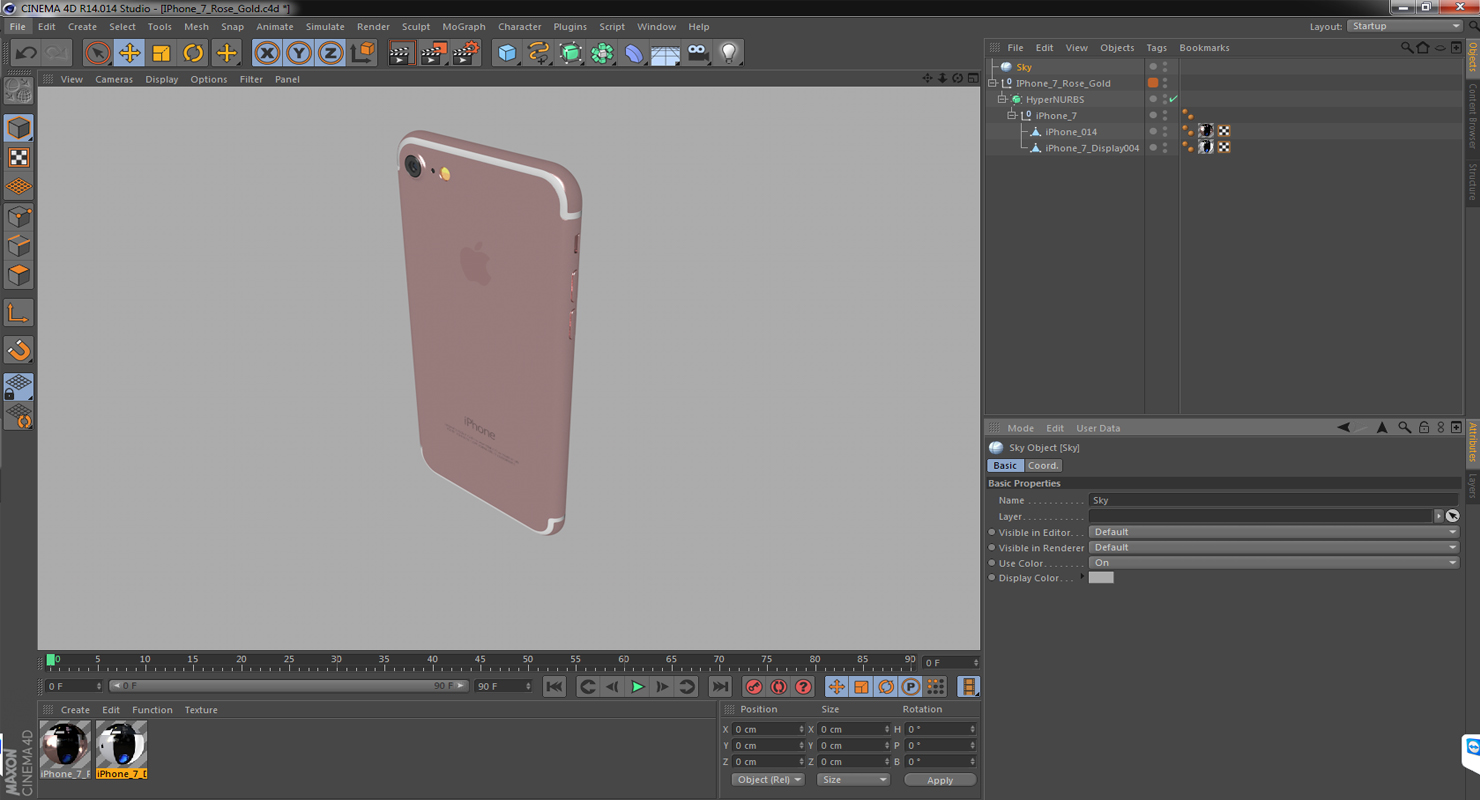Add a Cube primitive object
1480x800 pixels.
pyautogui.click(x=507, y=53)
